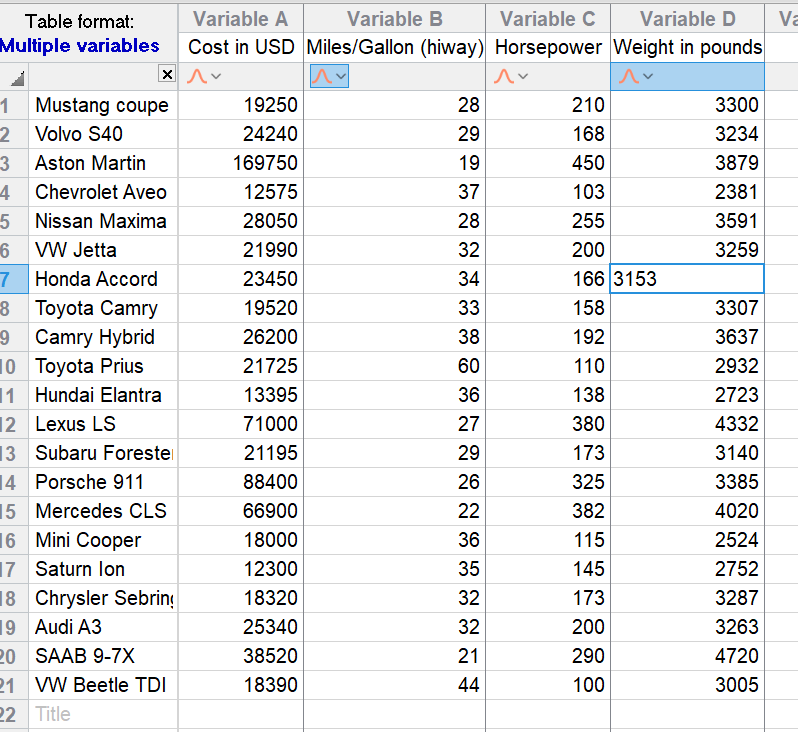Select the row 7 number header

click(10, 279)
